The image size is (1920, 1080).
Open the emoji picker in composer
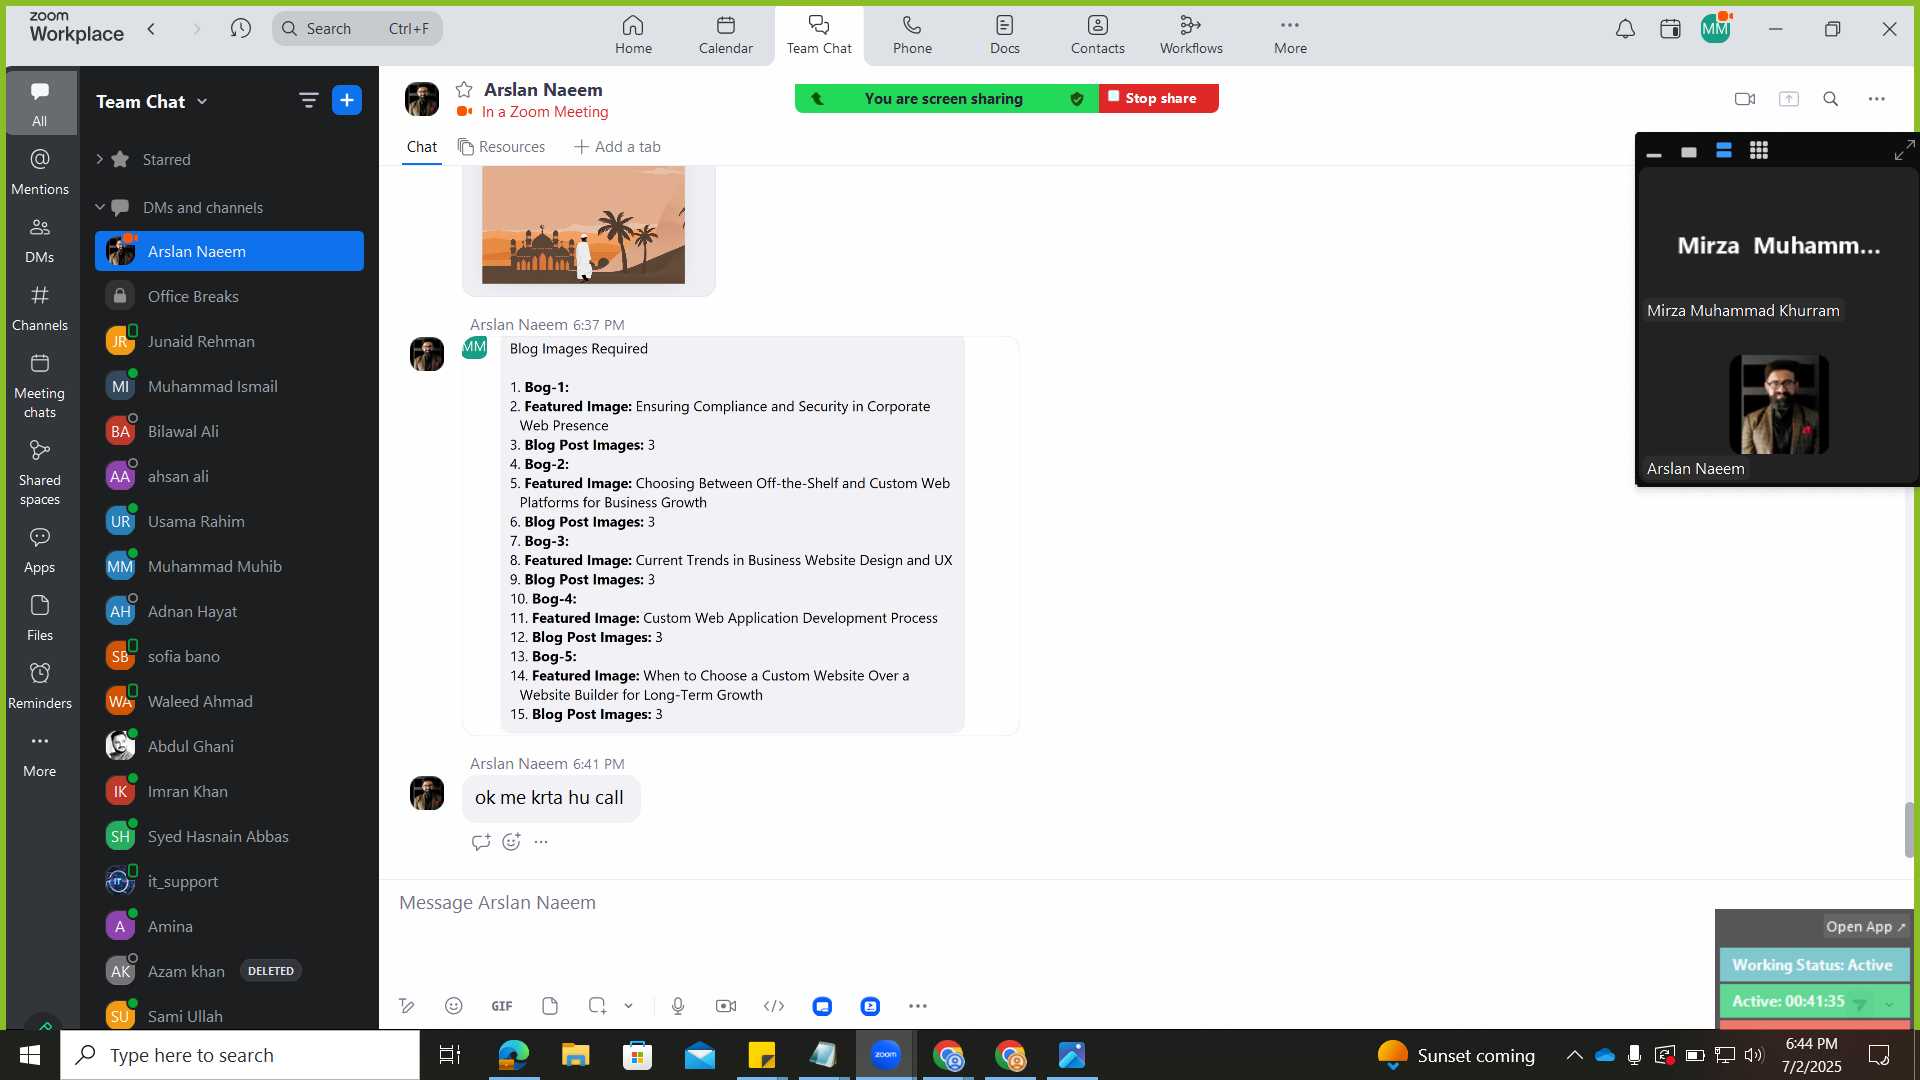click(x=454, y=1006)
